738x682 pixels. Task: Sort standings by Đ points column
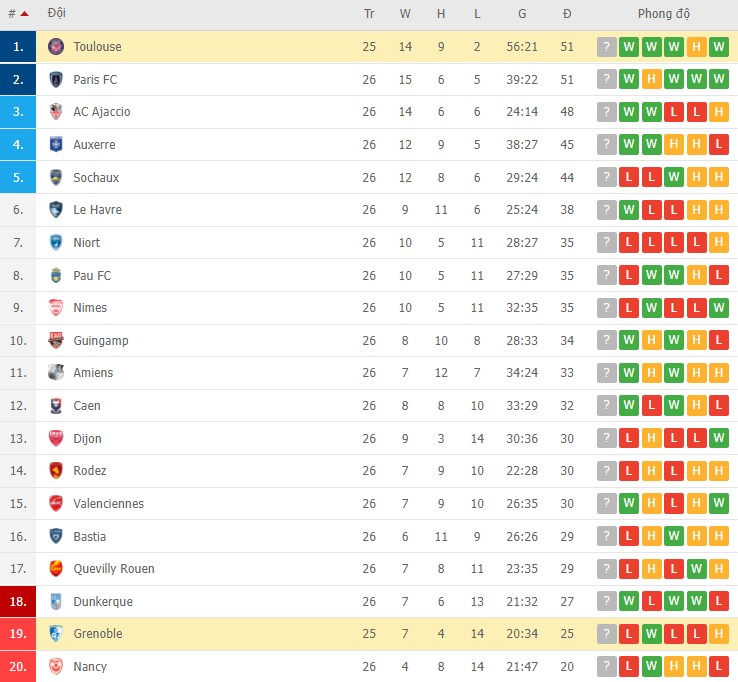point(567,14)
